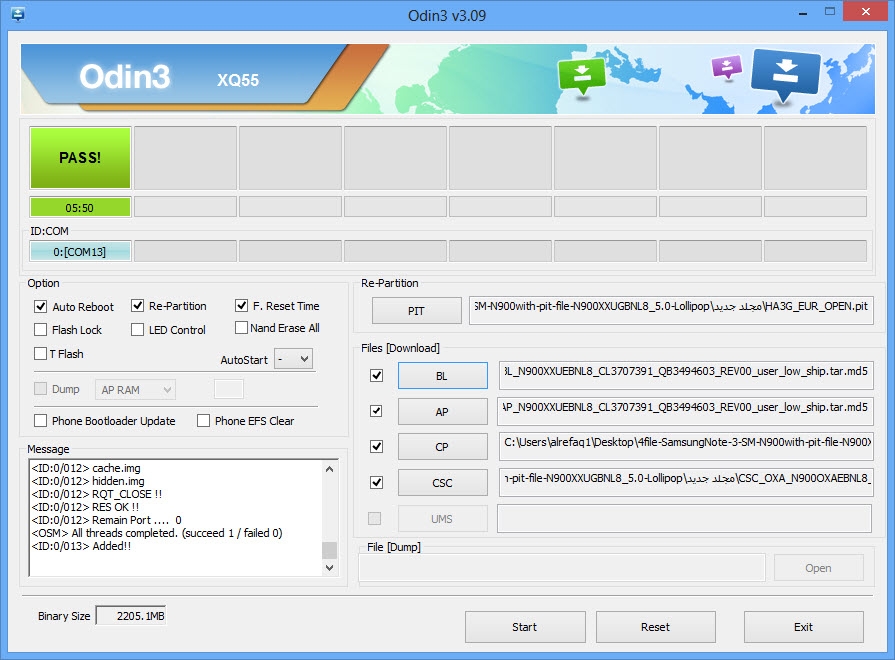Viewport: 895px width, 660px height.
Task: Click the CSC file path field
Action: [x=686, y=482]
